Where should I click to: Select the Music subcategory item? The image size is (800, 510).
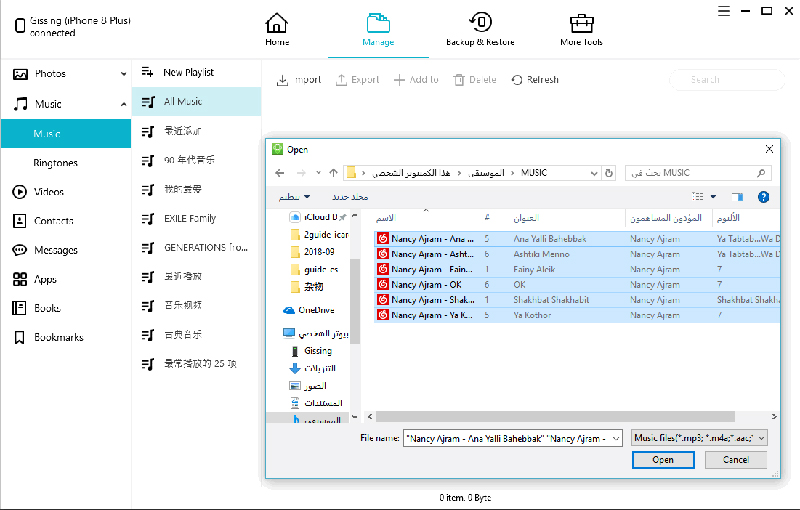click(66, 134)
